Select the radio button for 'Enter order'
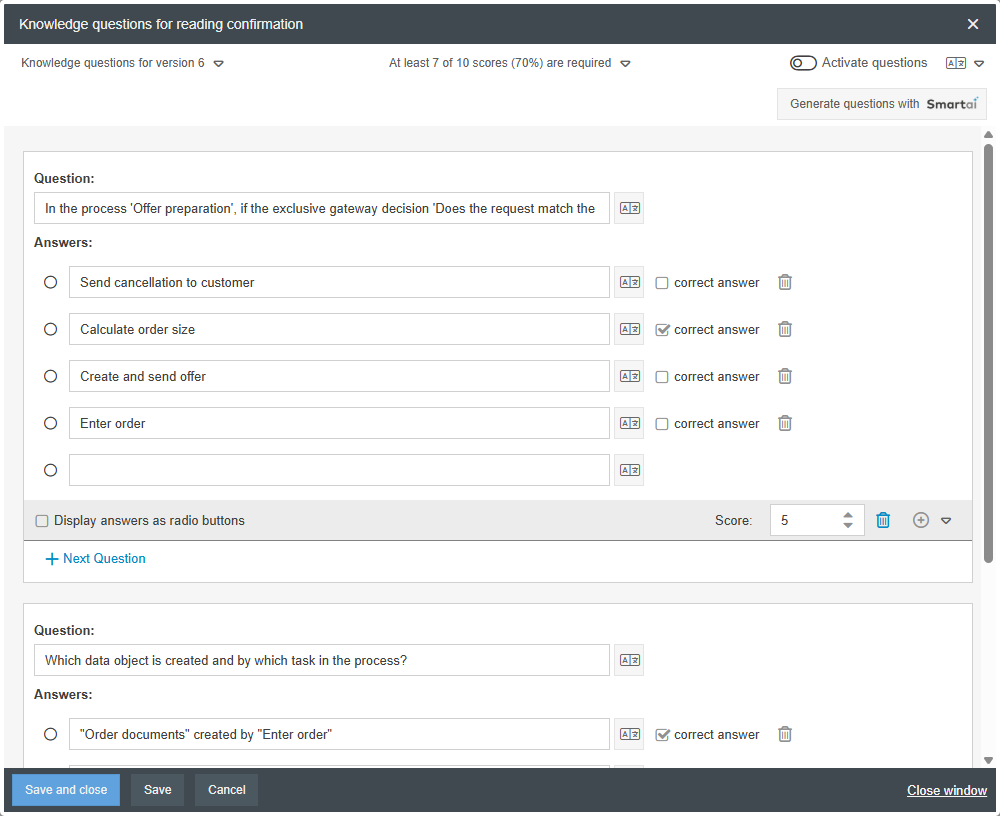Viewport: 1000px width, 816px height. pyautogui.click(x=50, y=423)
